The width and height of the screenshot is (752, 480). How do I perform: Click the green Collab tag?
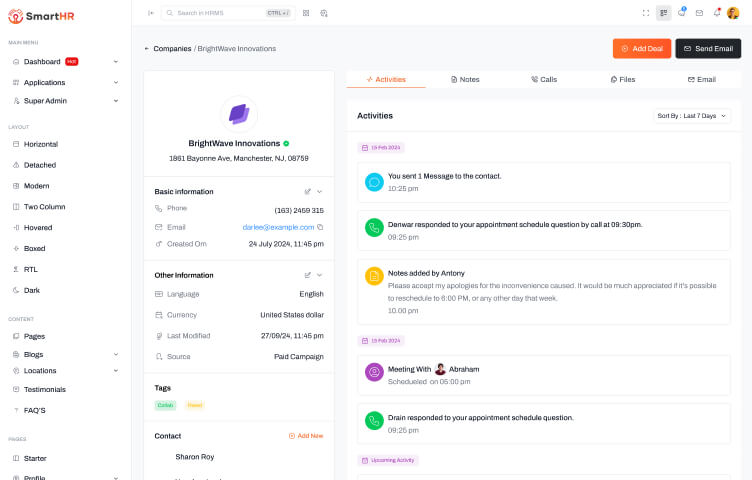(x=165, y=405)
